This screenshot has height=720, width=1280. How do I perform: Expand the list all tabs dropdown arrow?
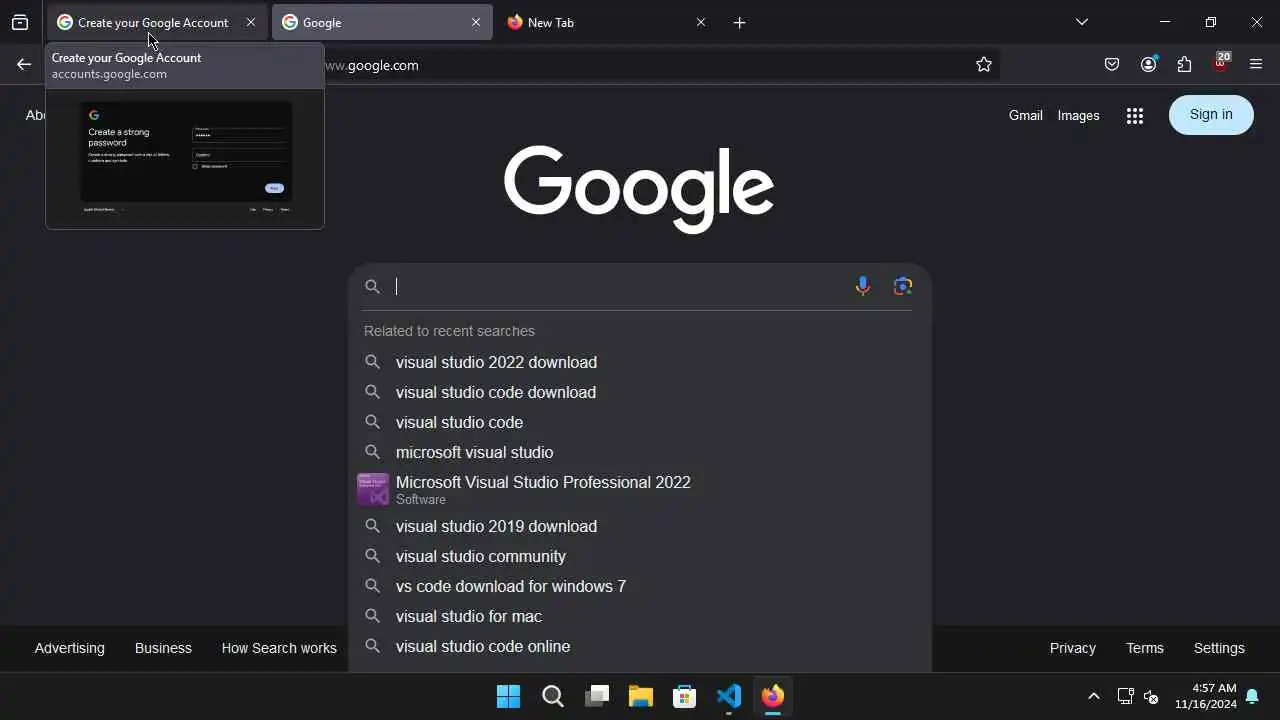point(1082,22)
